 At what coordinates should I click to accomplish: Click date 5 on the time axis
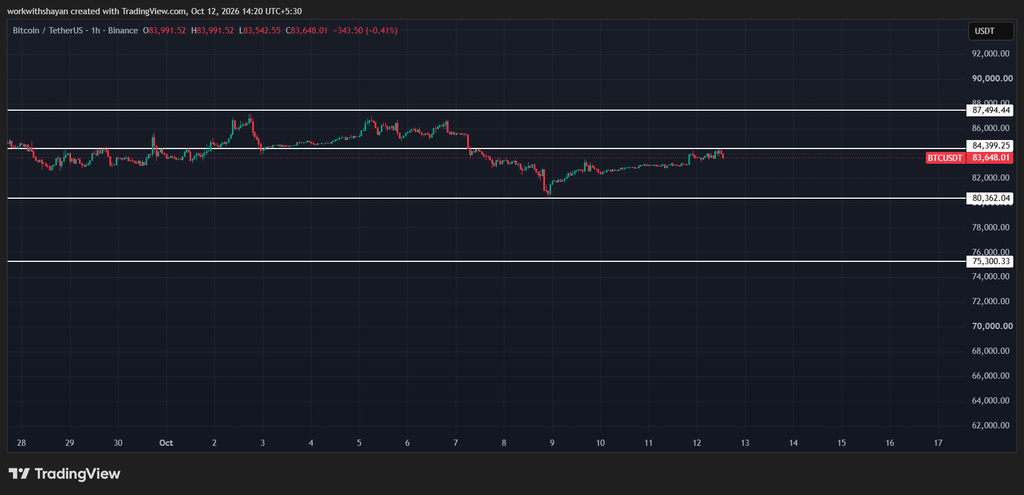click(359, 443)
